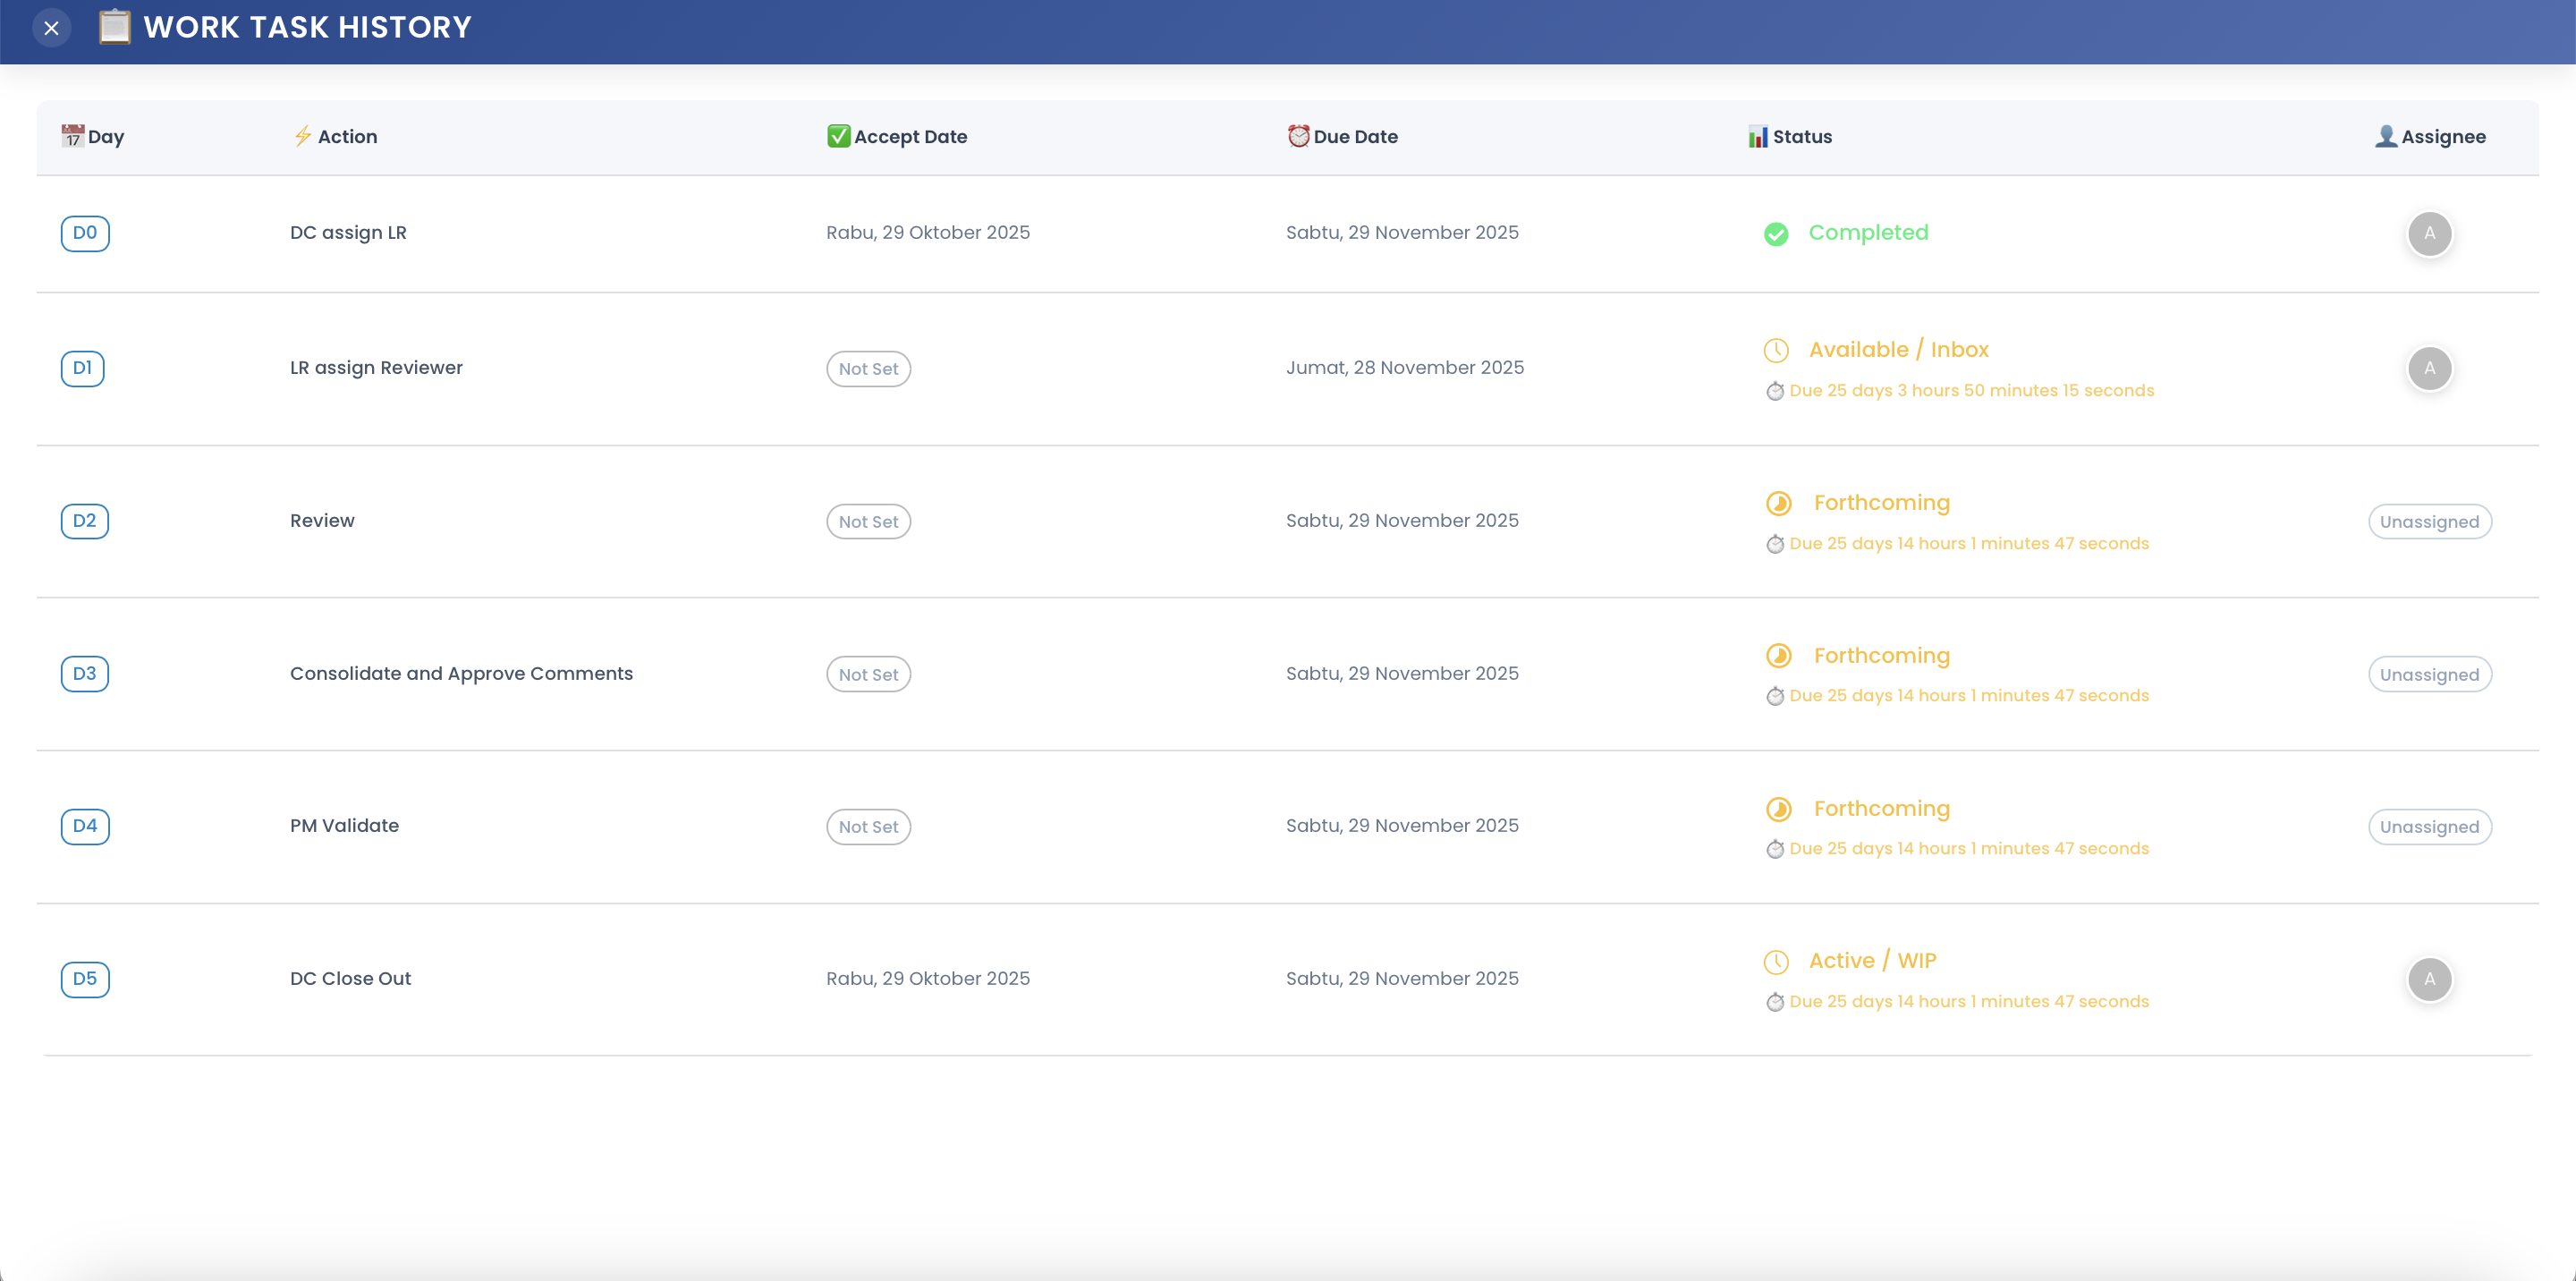This screenshot has height=1281, width=2576.
Task: Click the clipboard icon beside Work Task History
Action: pyautogui.click(x=115, y=27)
